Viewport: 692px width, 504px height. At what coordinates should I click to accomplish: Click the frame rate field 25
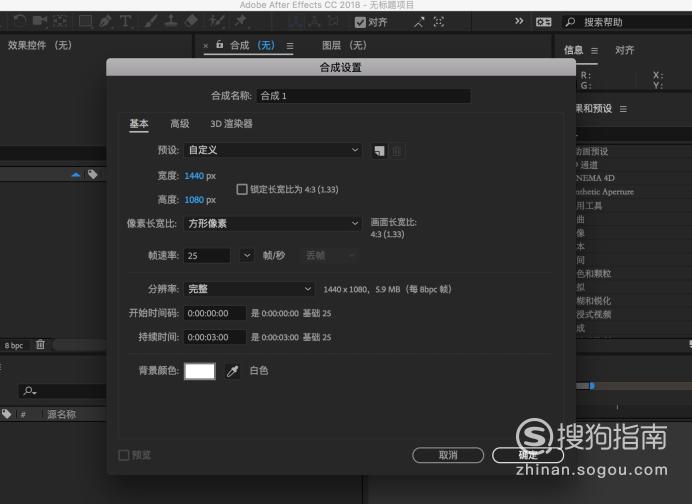pos(207,256)
